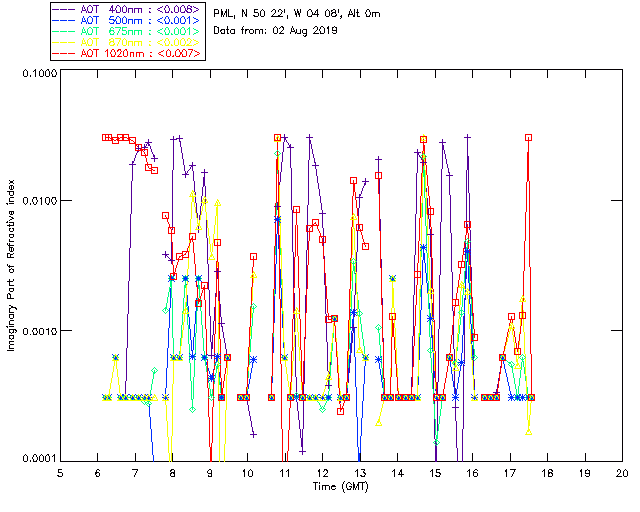Click the x-axis tick label 5
This screenshot has width=640, height=512.
60,473
